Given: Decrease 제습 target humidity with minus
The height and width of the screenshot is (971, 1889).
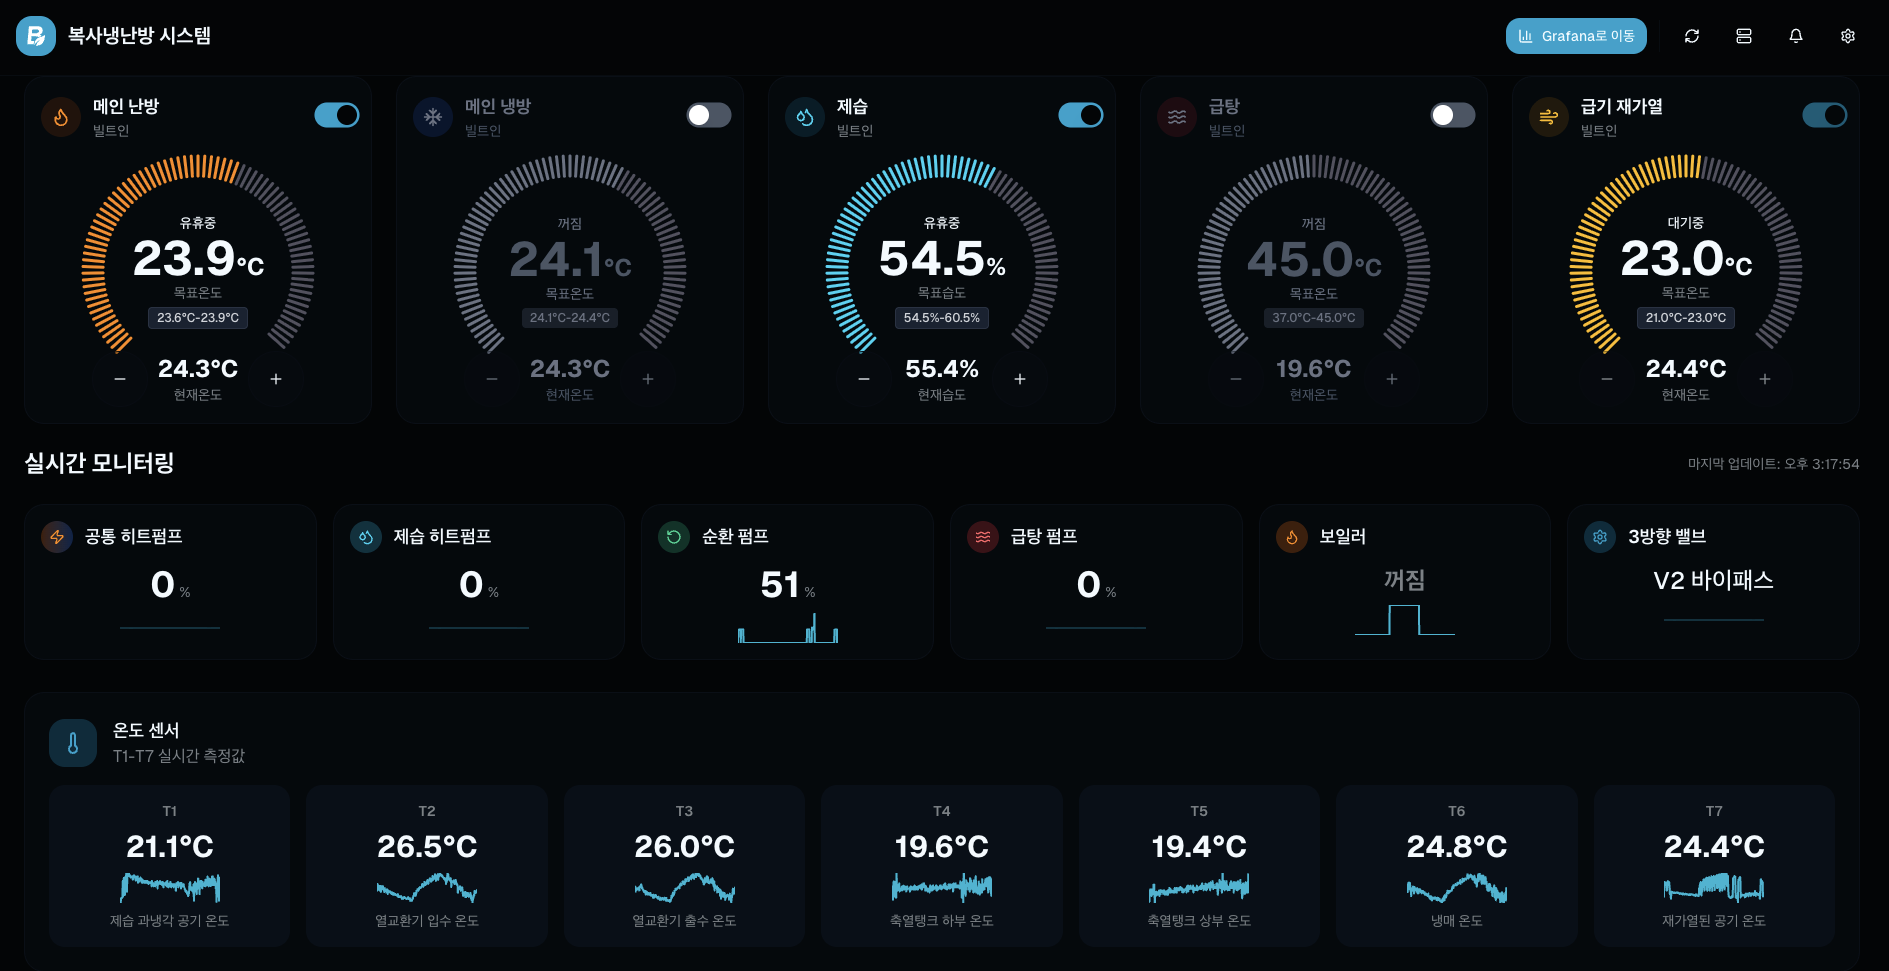Looking at the screenshot, I should (864, 379).
